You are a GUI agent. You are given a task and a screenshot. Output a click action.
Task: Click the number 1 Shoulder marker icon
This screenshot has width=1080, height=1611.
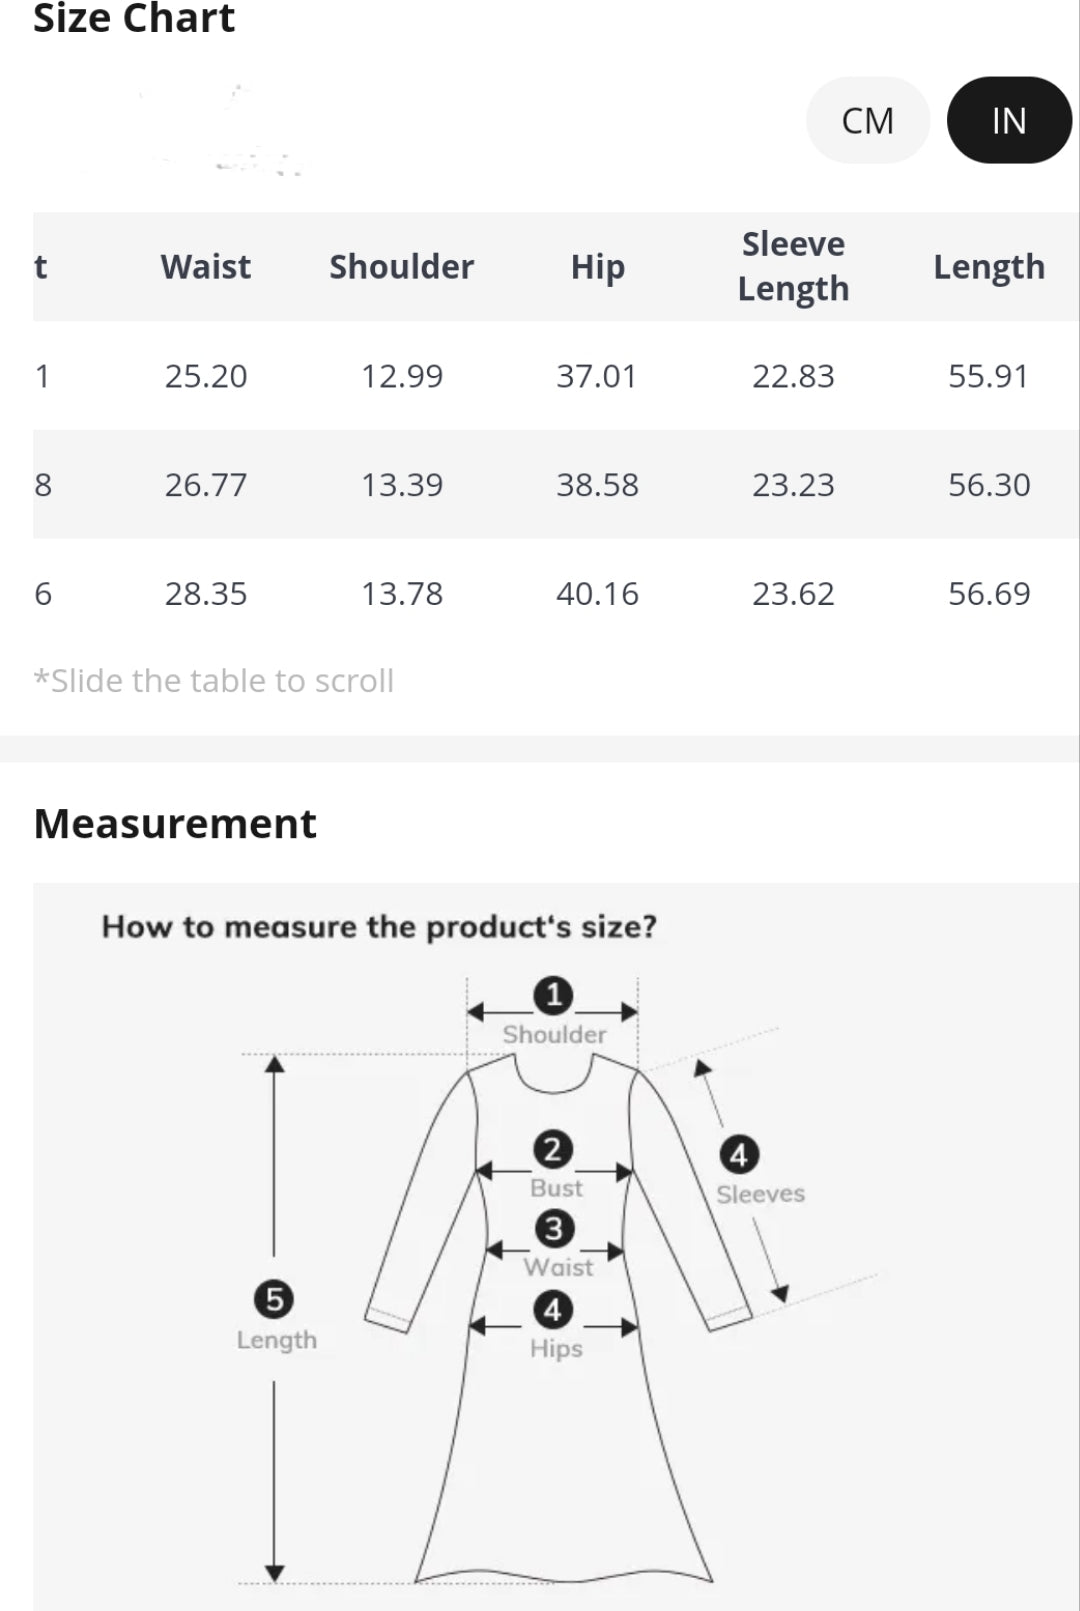tap(553, 995)
